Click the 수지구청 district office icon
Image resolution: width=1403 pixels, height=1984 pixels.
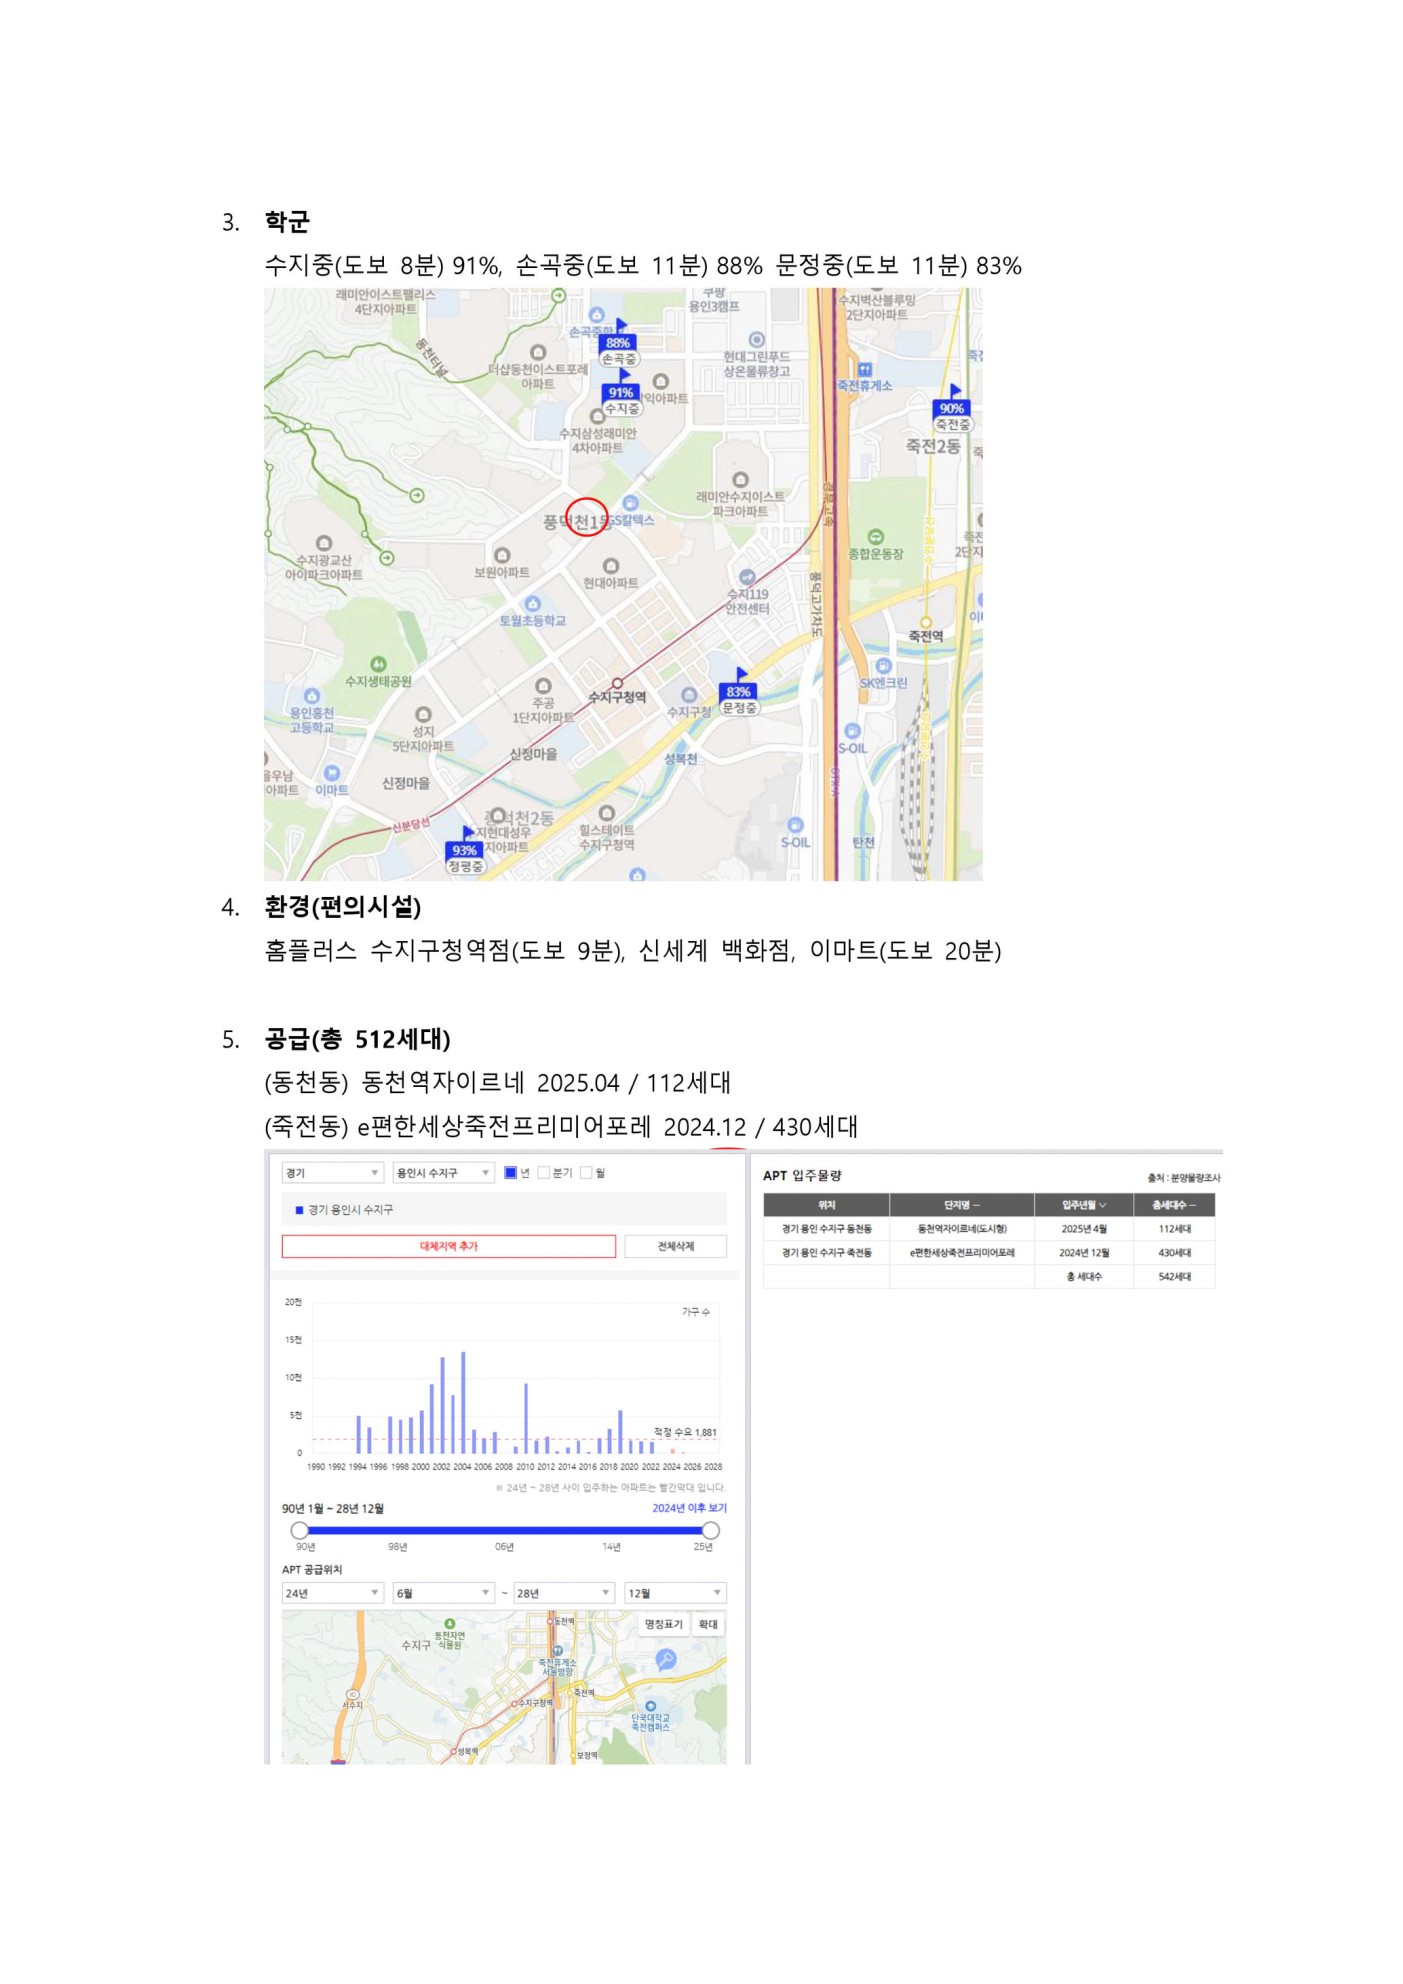coord(689,695)
